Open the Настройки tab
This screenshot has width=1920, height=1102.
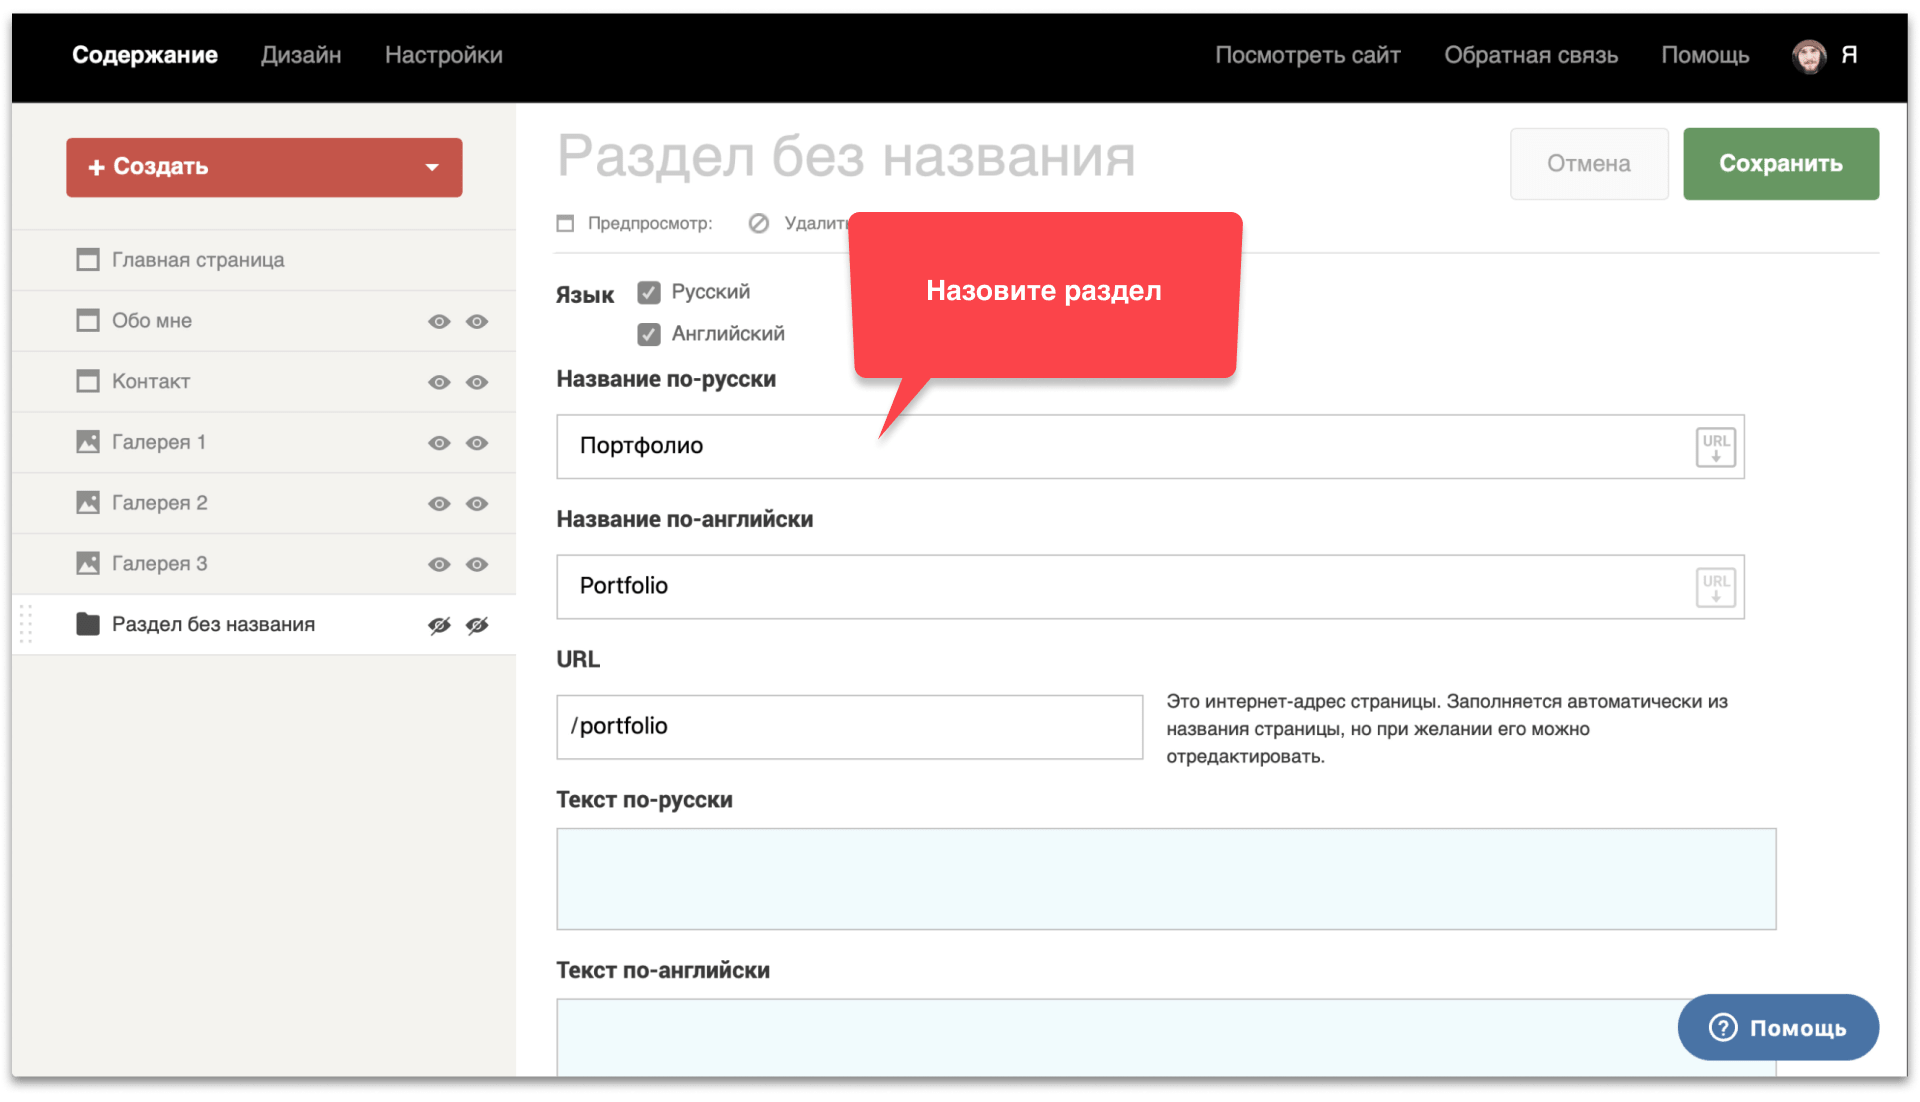(443, 55)
